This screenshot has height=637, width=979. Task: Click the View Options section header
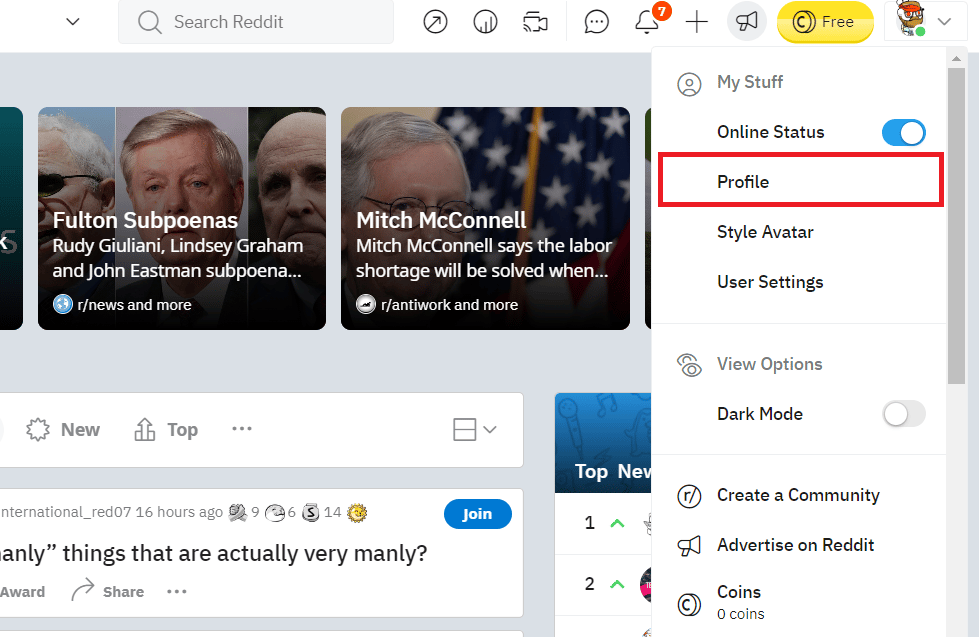pyautogui.click(x=770, y=364)
